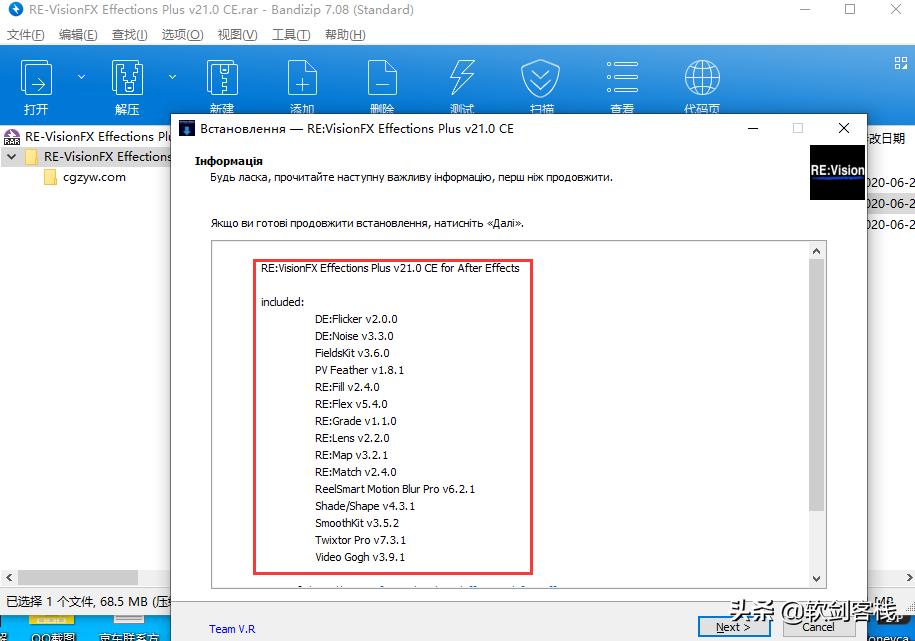
Task: Expand the dropdown arrow beside 解压
Action: pos(172,77)
